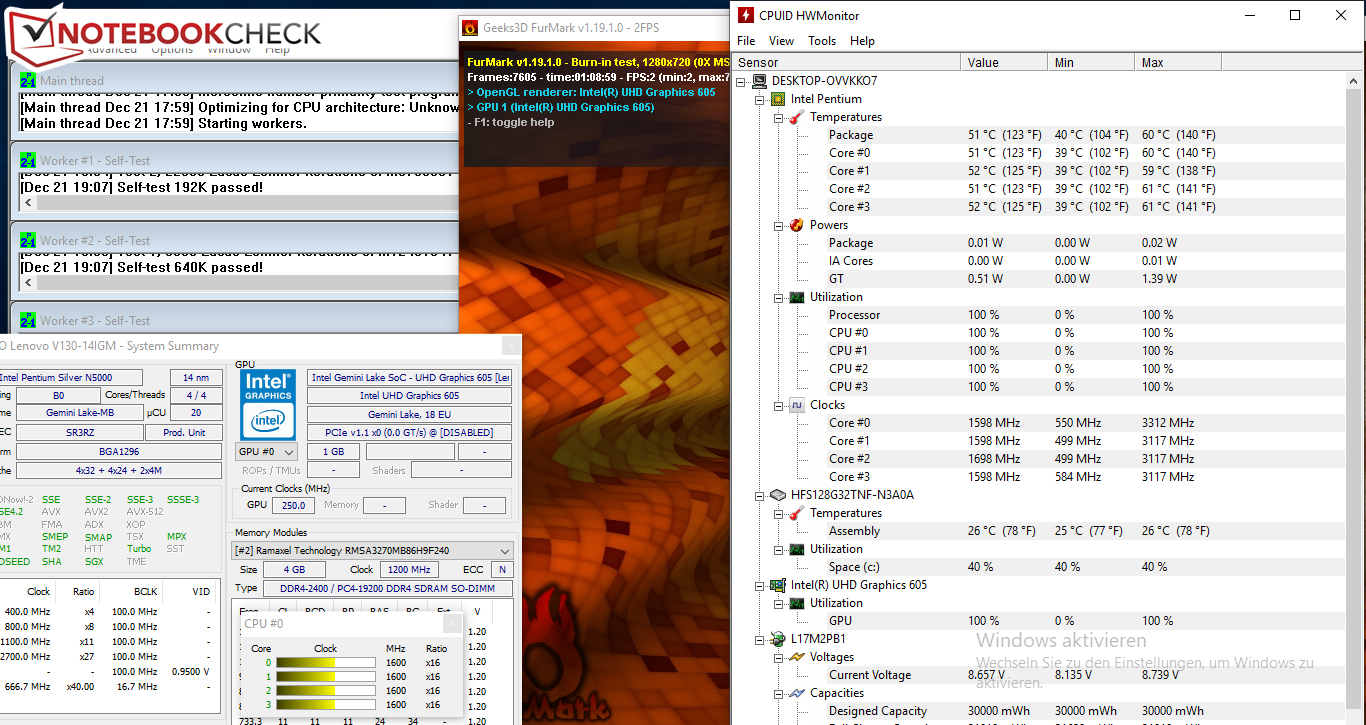Image resolution: width=1366 pixels, height=725 pixels.
Task: Click the CPU chip icon beside Intel Pentium
Action: point(778,99)
